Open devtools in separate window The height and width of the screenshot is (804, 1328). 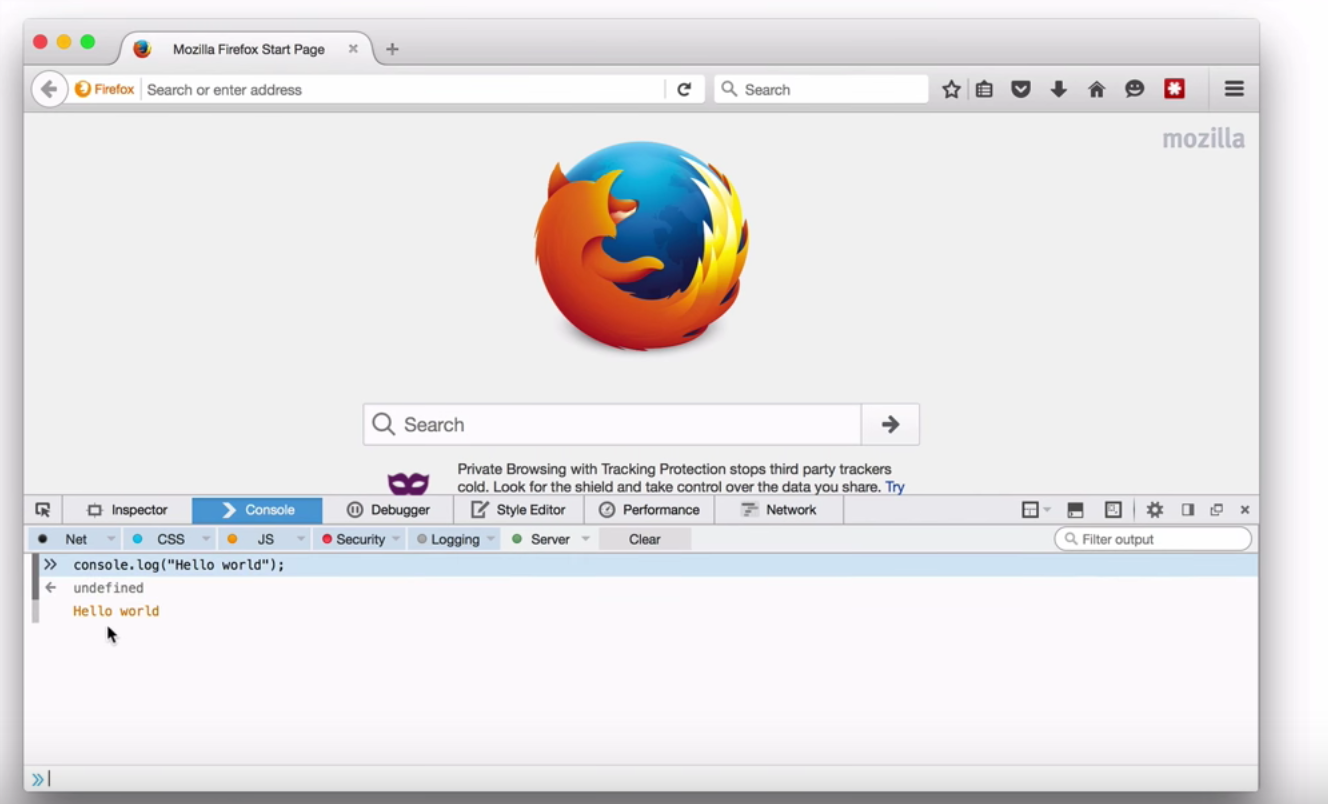[x=1217, y=510]
